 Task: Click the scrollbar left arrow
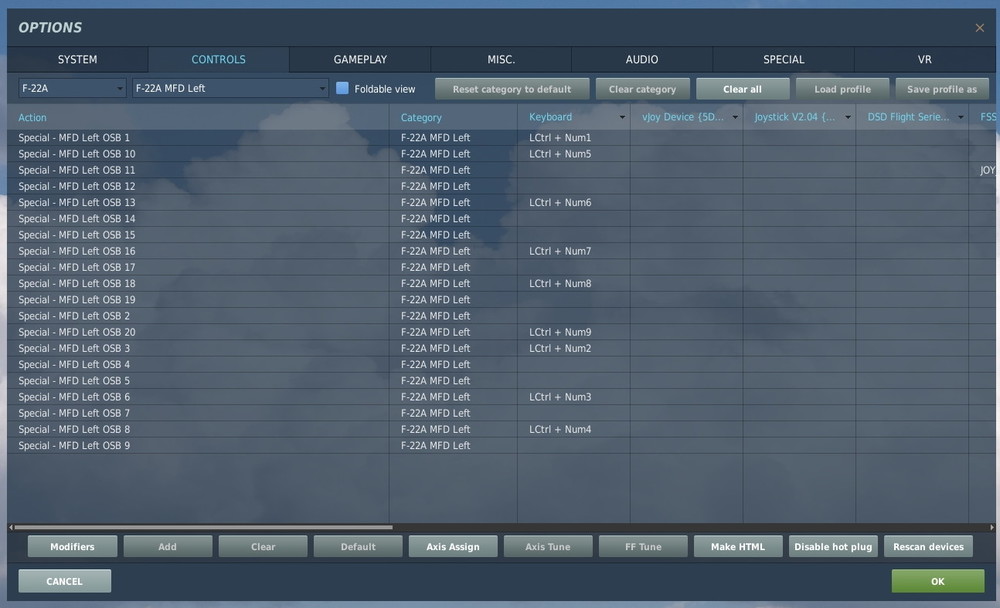[11, 528]
